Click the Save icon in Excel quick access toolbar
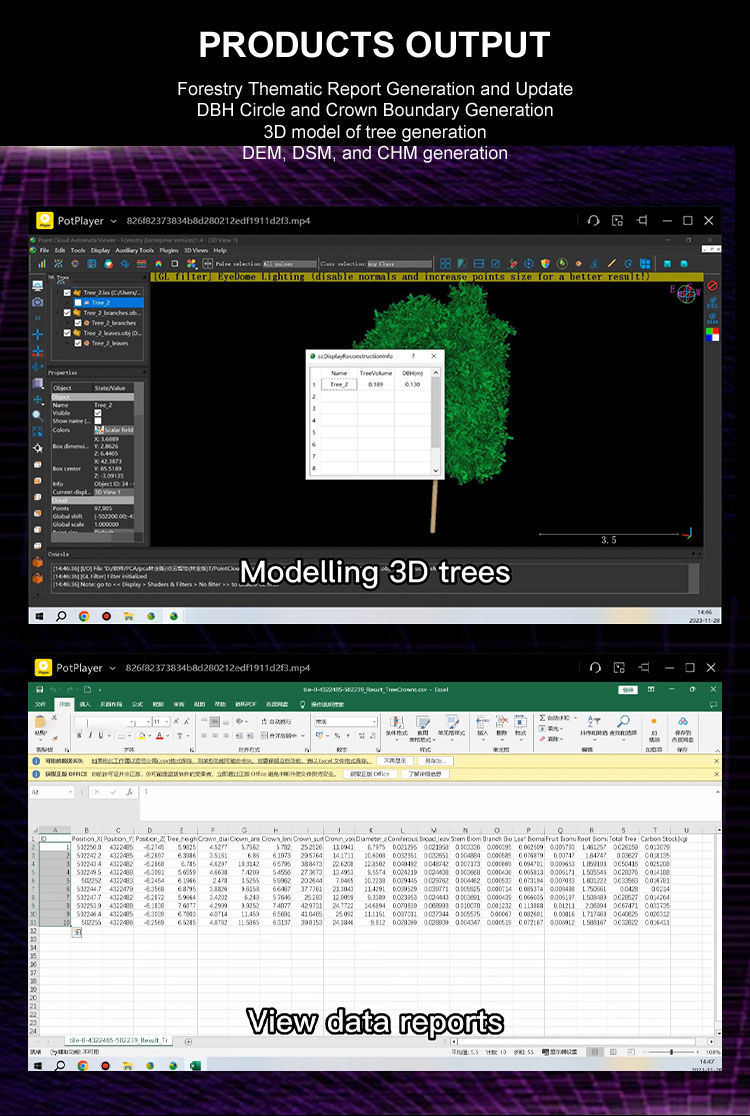The height and width of the screenshot is (1116, 750). tap(41, 690)
